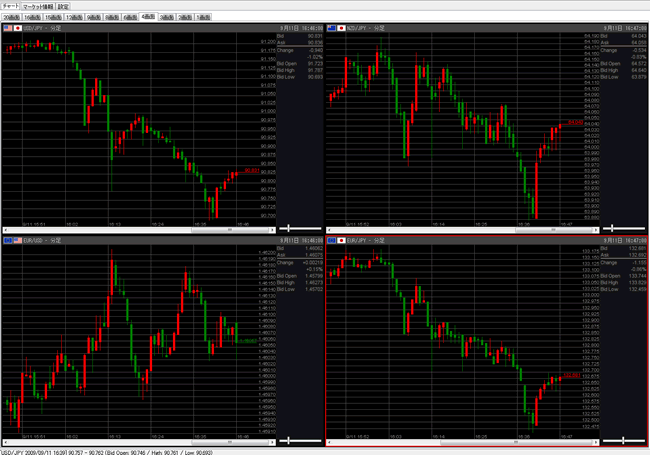
Task: Click Bid Low 132.459 in EUR/JPY panel
Action: pos(638,289)
